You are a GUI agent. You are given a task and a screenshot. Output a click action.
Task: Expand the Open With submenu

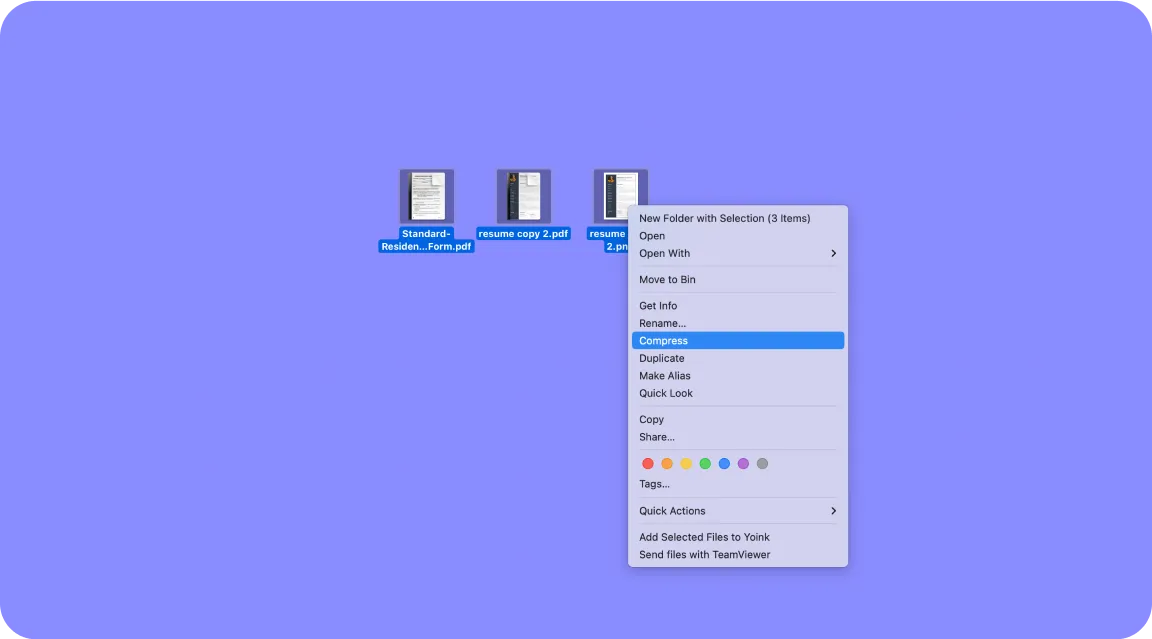[738, 253]
